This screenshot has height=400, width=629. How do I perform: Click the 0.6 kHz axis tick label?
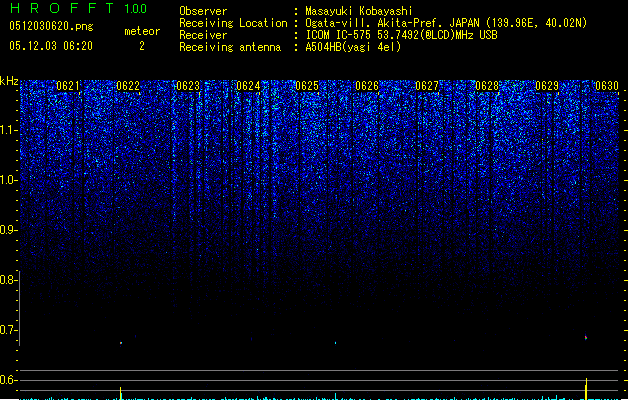(x=9, y=380)
